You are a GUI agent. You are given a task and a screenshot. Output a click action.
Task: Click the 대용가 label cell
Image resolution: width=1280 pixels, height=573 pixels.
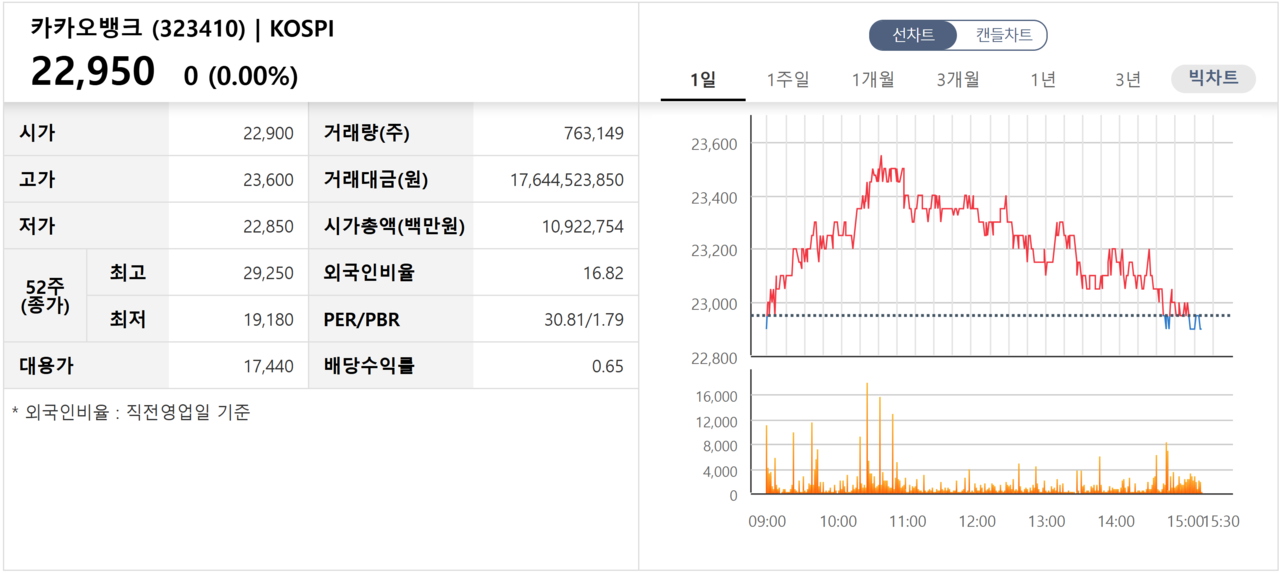pos(86,366)
